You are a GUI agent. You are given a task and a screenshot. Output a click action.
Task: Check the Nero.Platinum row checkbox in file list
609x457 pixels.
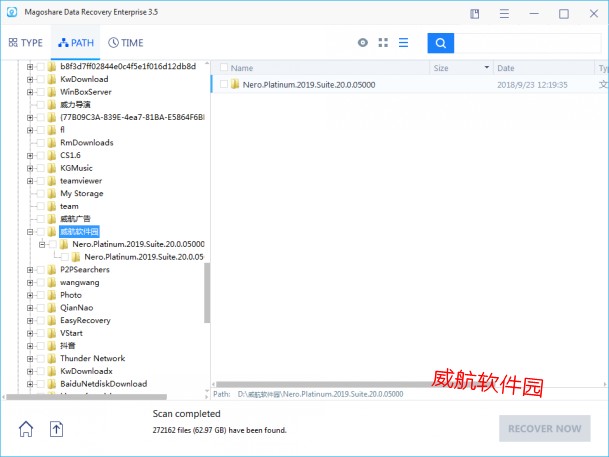tap(224, 84)
